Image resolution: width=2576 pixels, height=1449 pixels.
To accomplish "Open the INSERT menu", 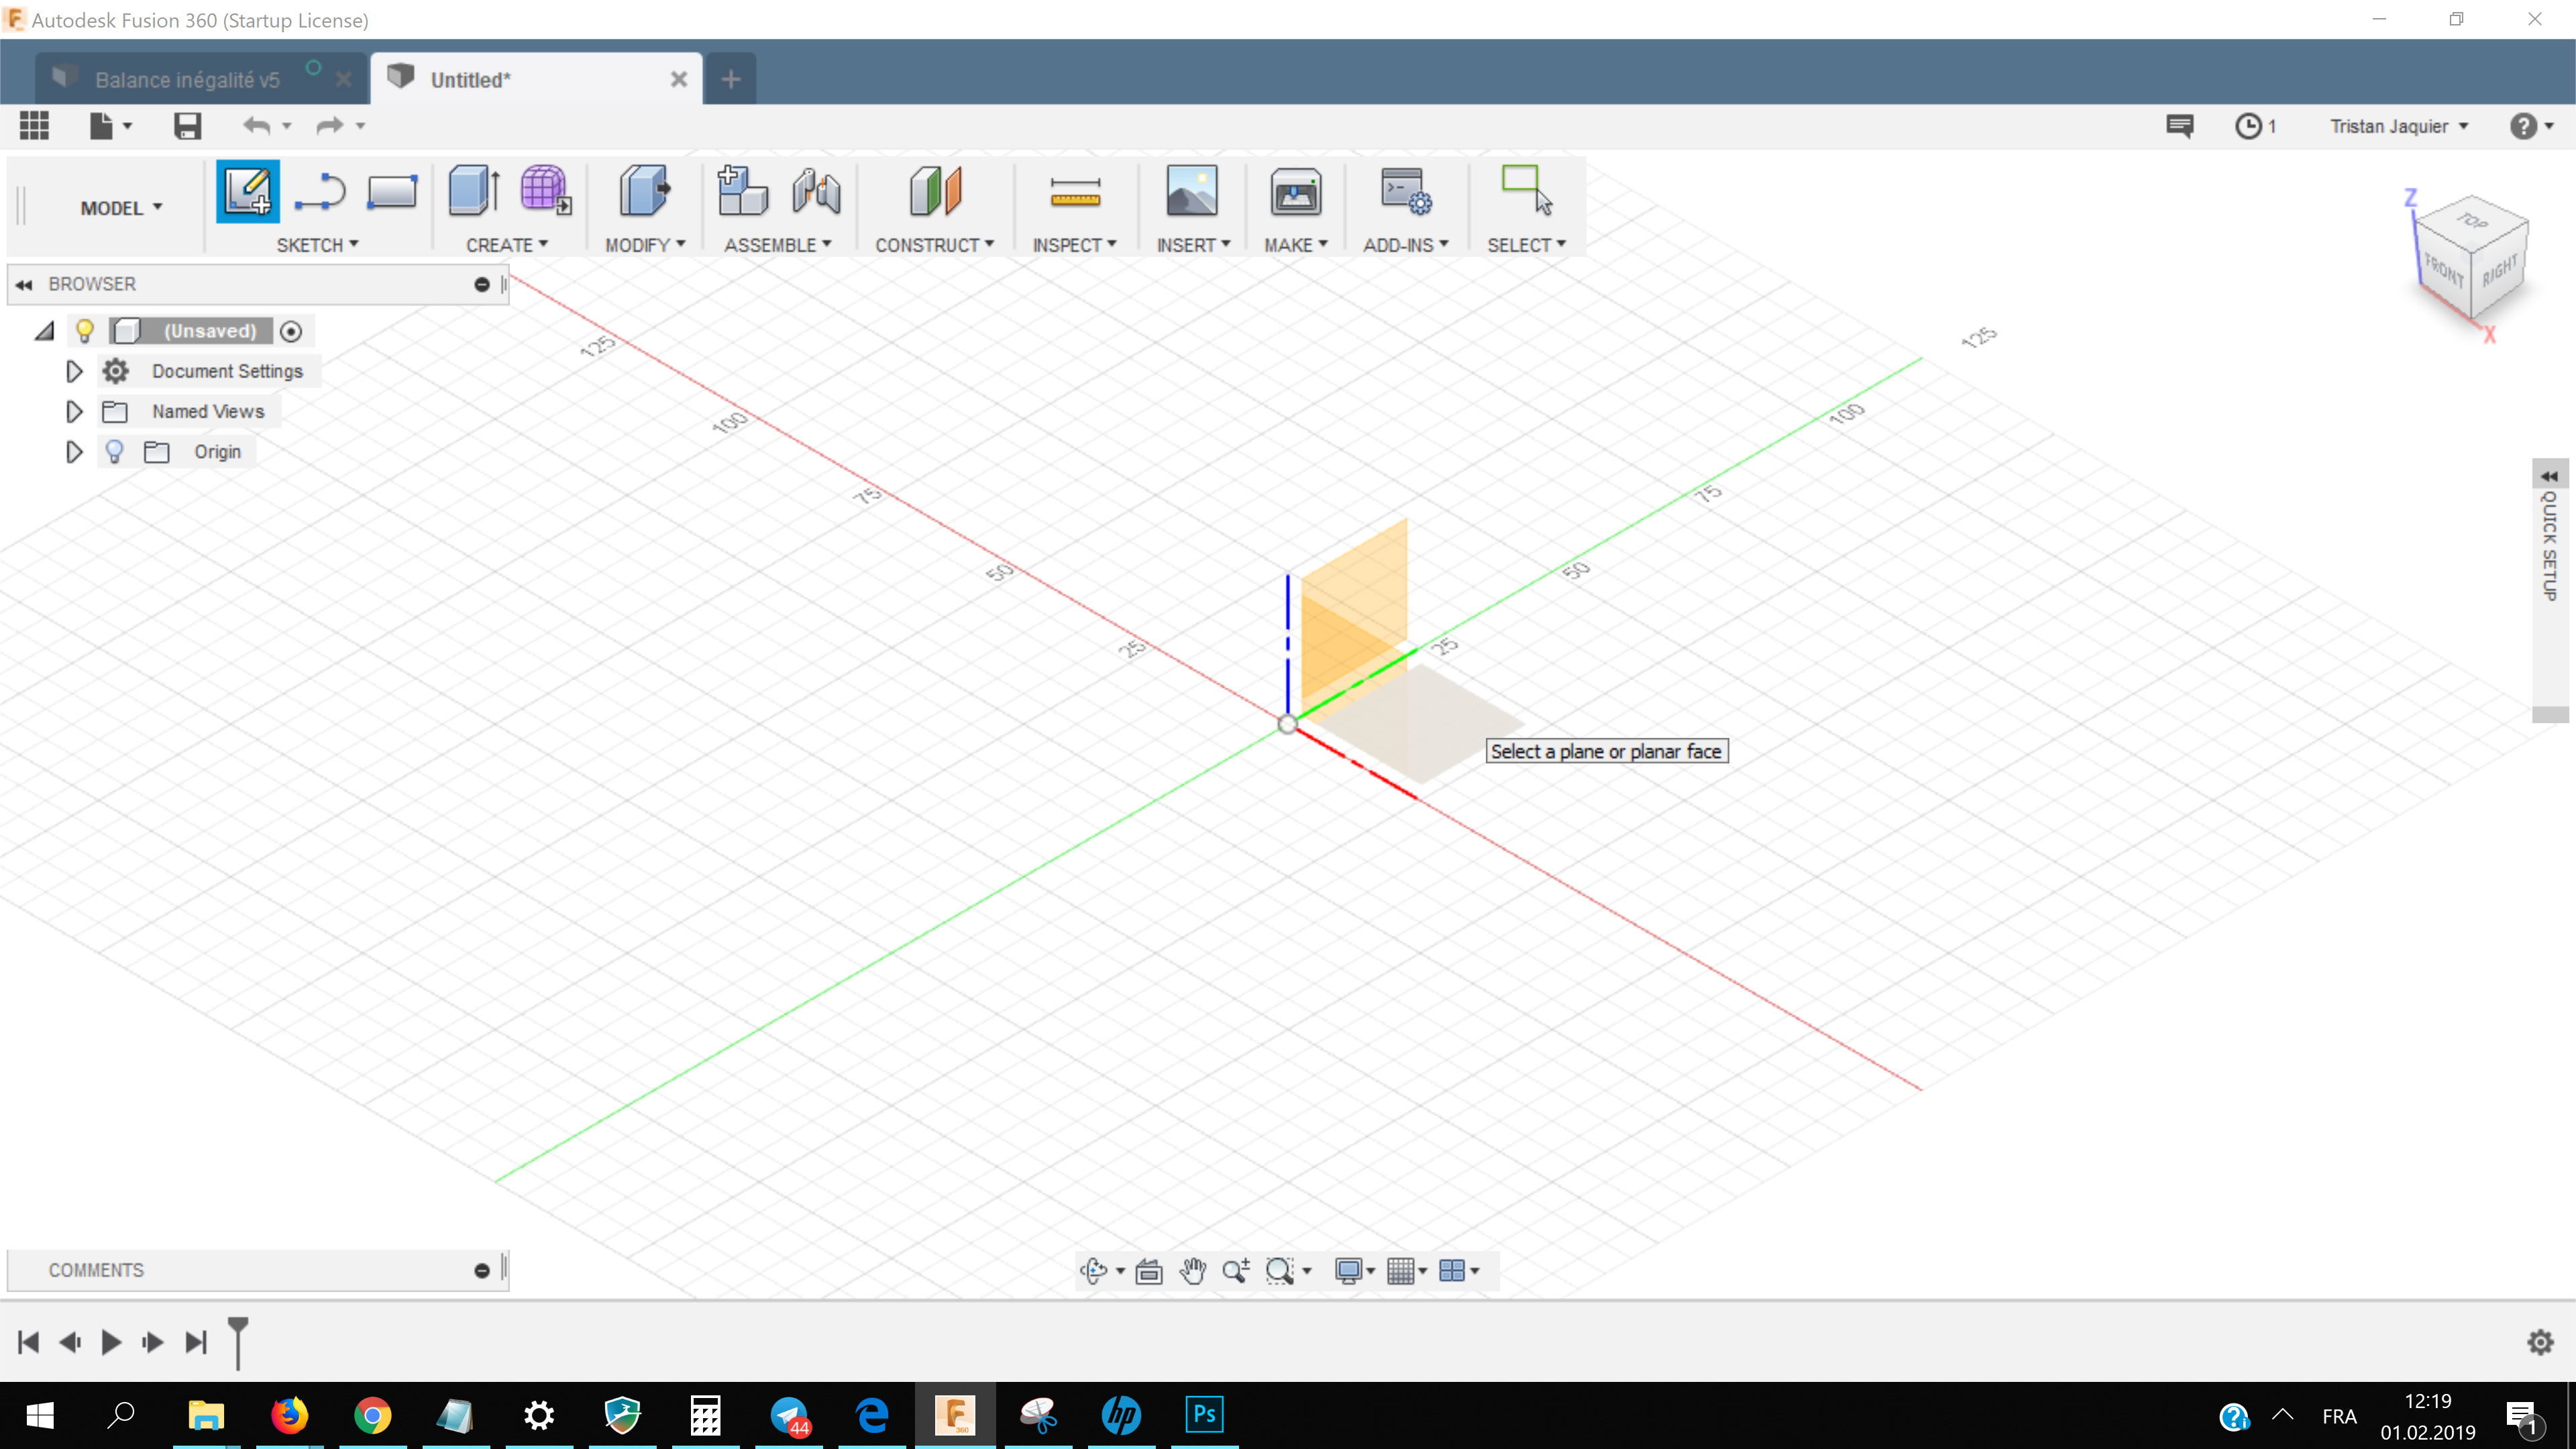I will coord(1193,245).
